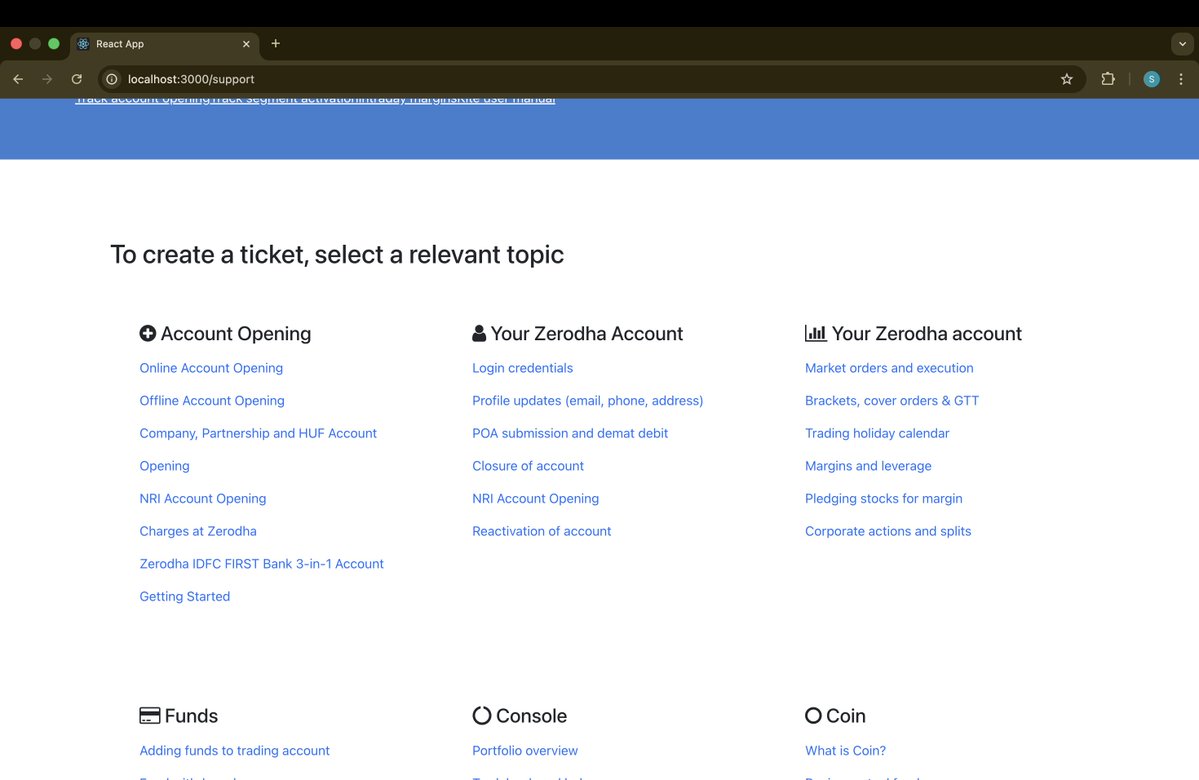Open the Chrome three-dot menu
This screenshot has width=1199, height=780.
(1181, 79)
